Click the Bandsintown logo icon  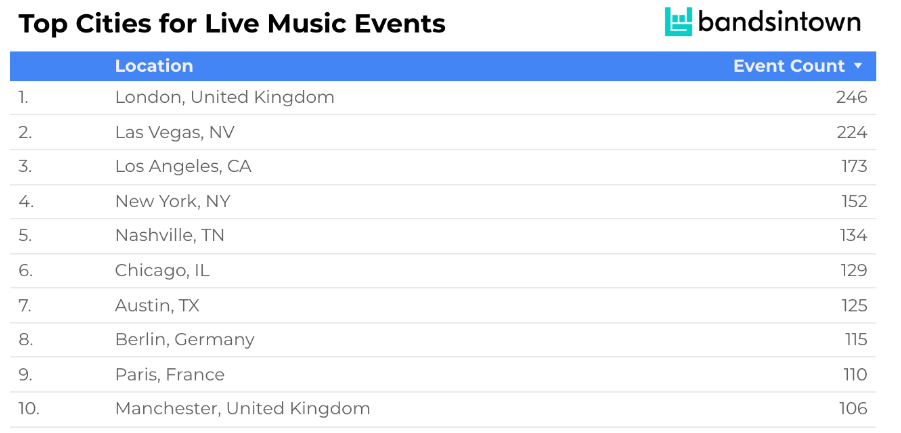(x=678, y=22)
